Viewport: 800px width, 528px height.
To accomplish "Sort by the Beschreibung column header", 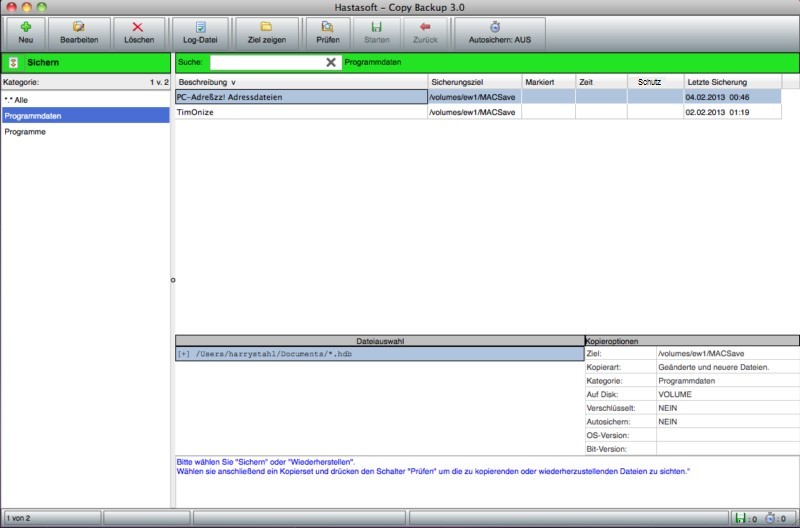I will point(300,81).
